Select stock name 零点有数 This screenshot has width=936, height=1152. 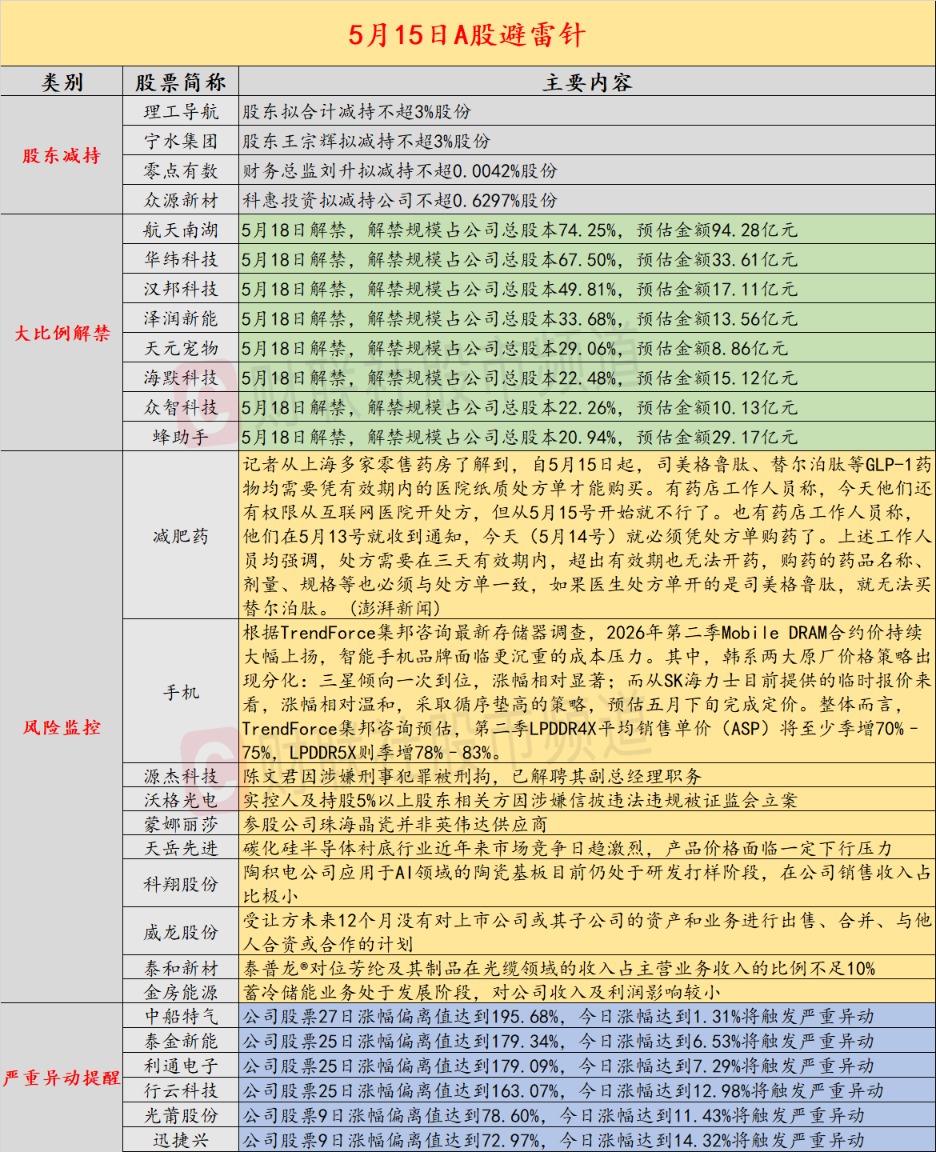[181, 170]
